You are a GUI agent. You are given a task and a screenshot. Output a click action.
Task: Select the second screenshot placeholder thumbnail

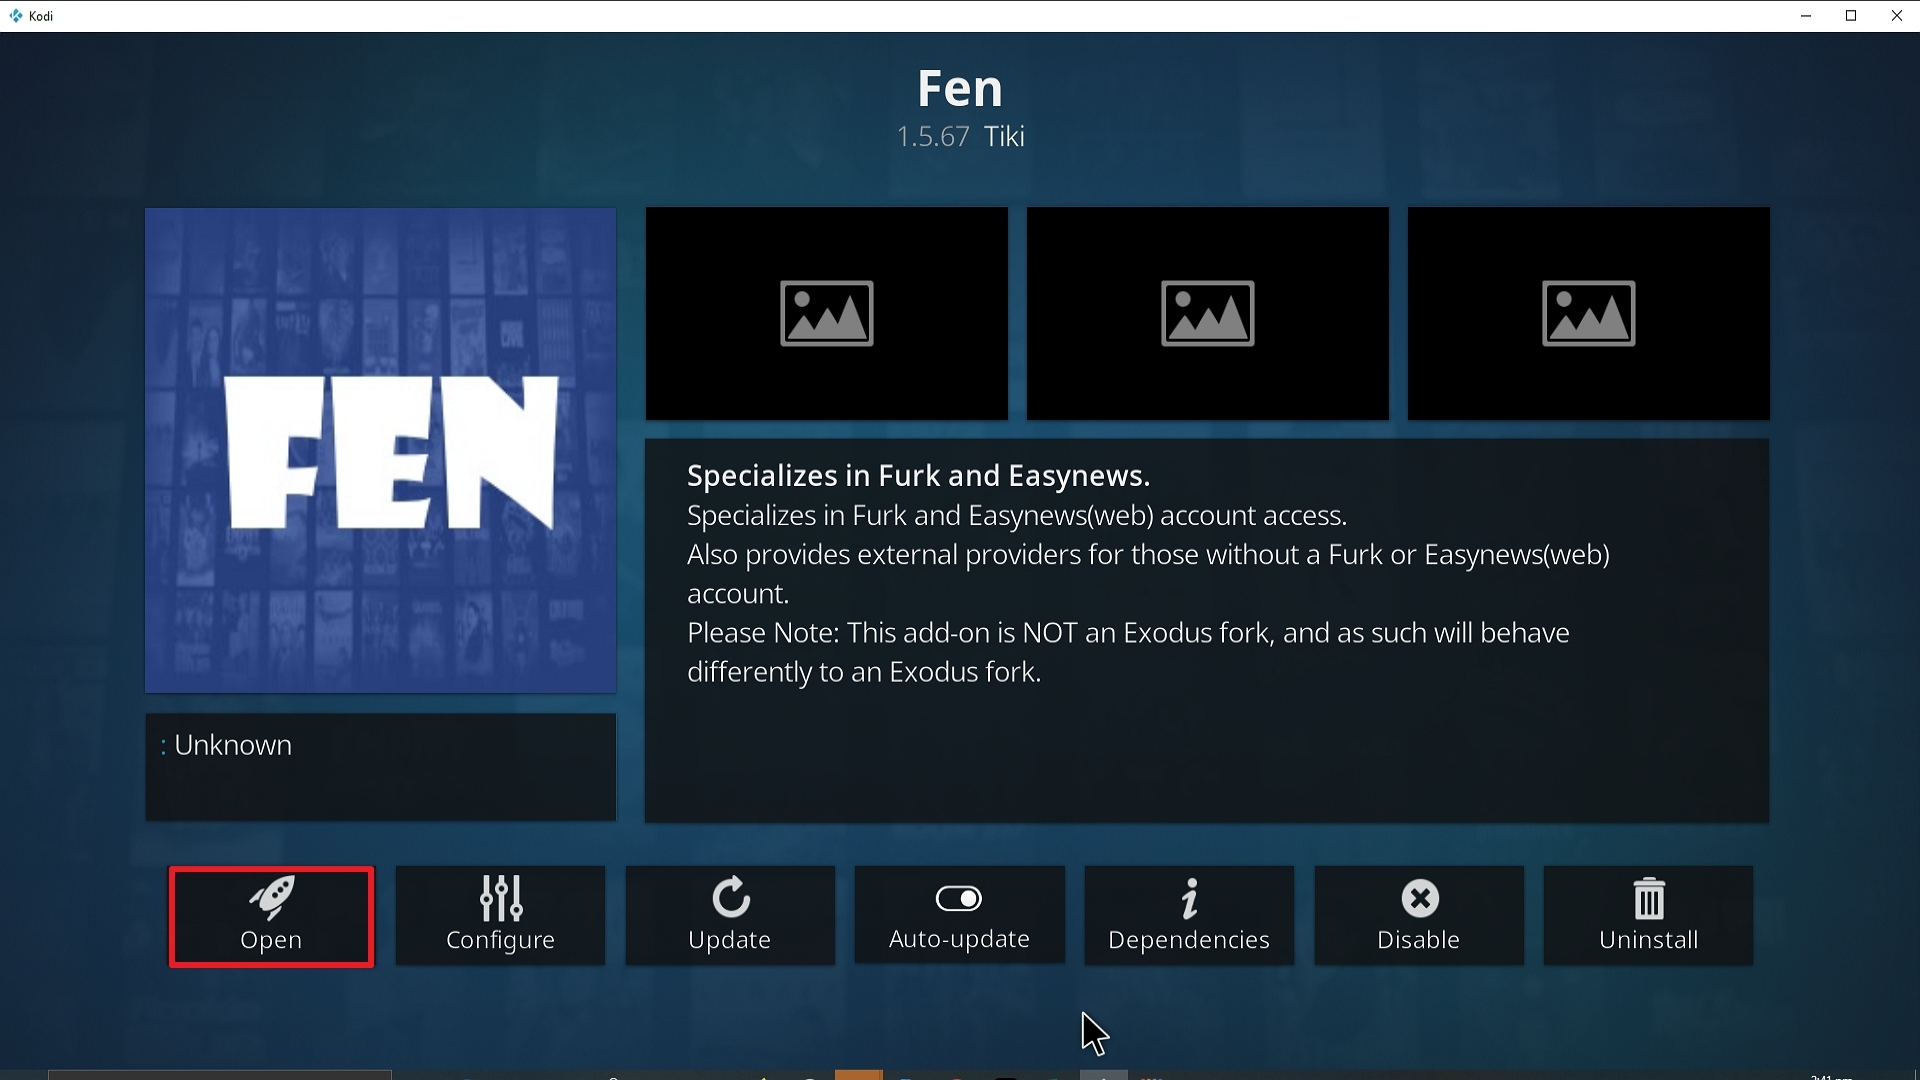1208,313
